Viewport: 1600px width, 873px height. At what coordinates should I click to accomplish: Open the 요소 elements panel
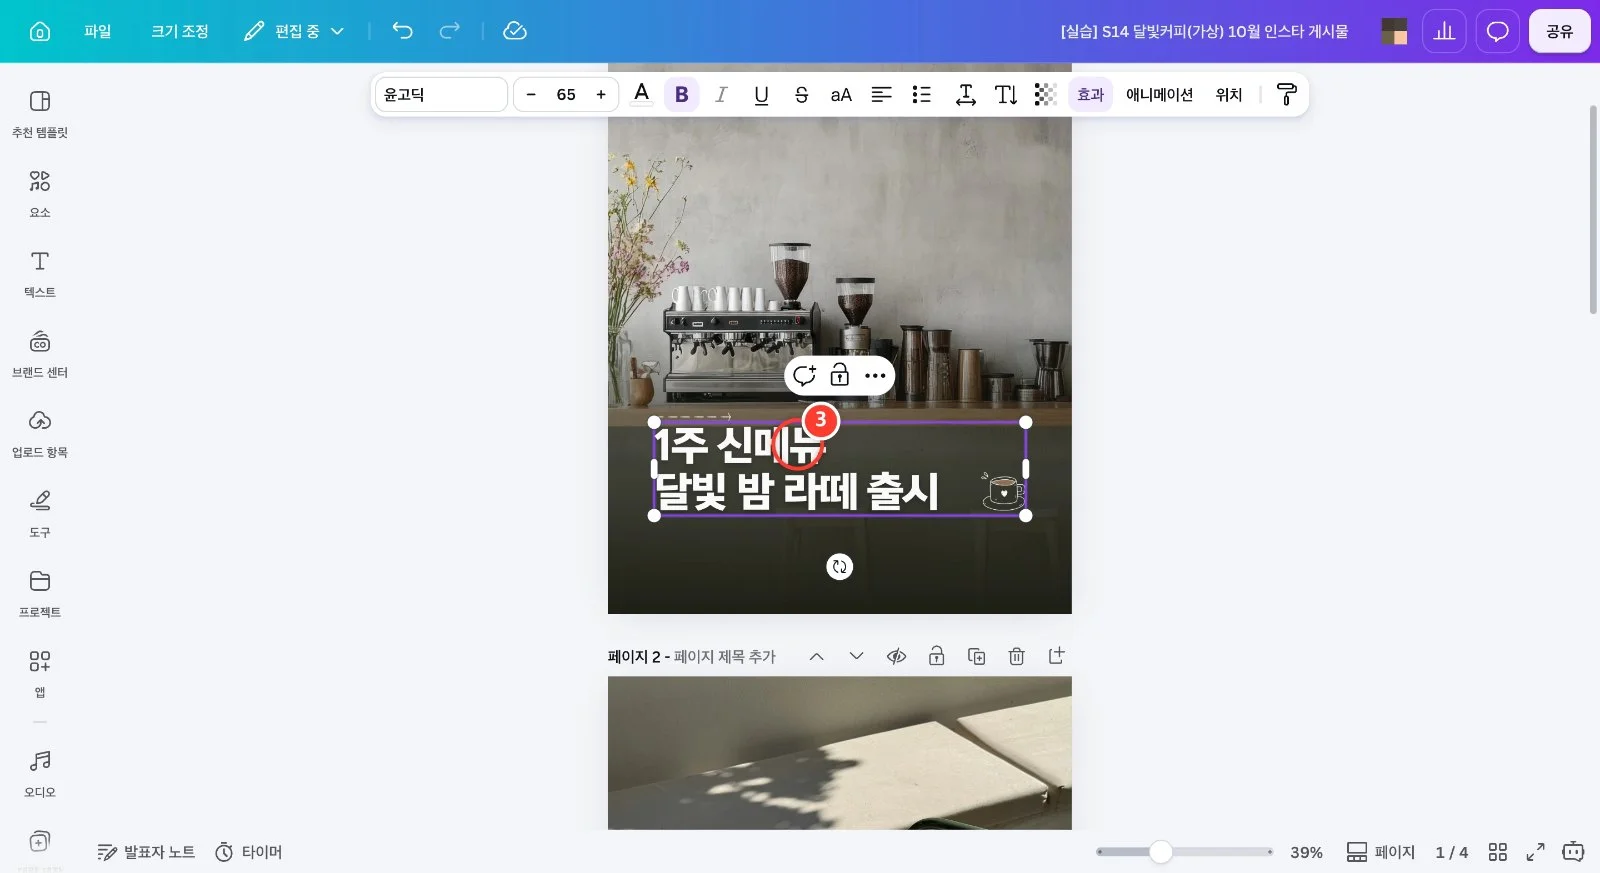click(40, 193)
